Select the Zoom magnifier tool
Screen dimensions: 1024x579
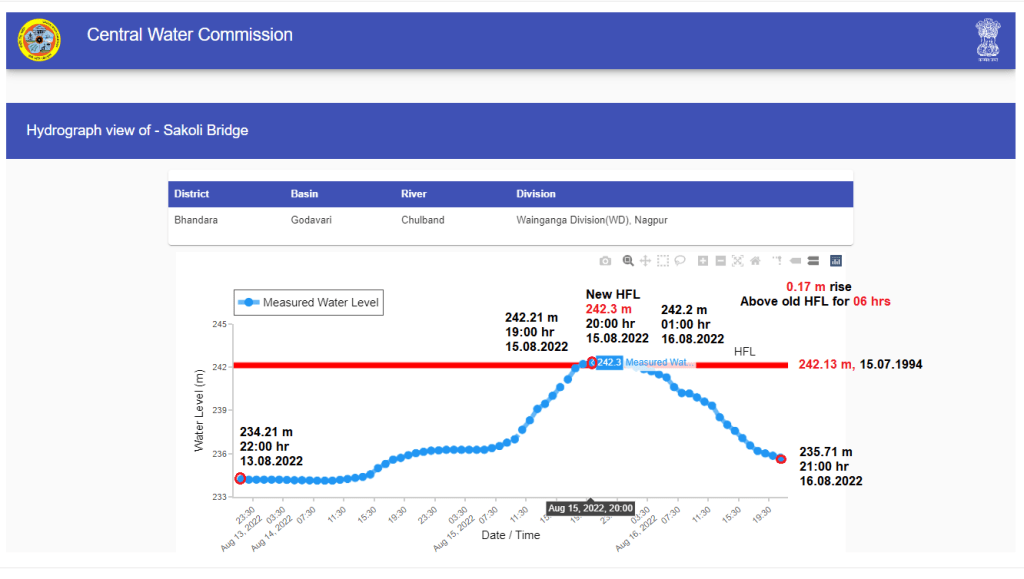click(628, 261)
